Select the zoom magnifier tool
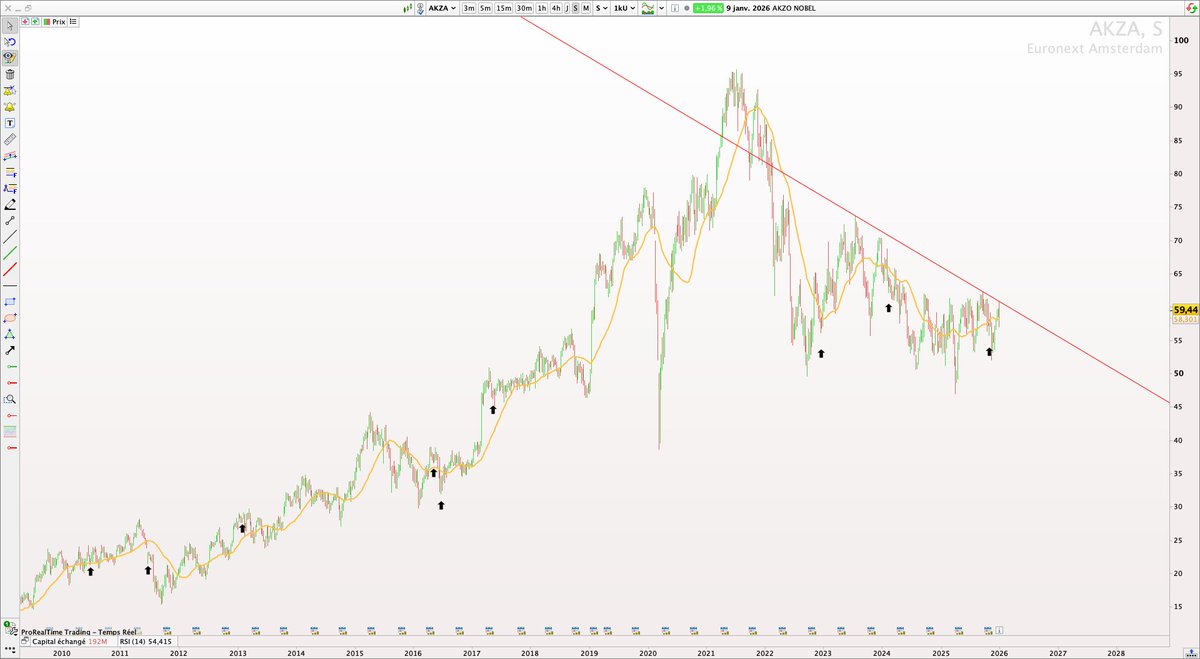The height and width of the screenshot is (659, 1200). click(10, 398)
